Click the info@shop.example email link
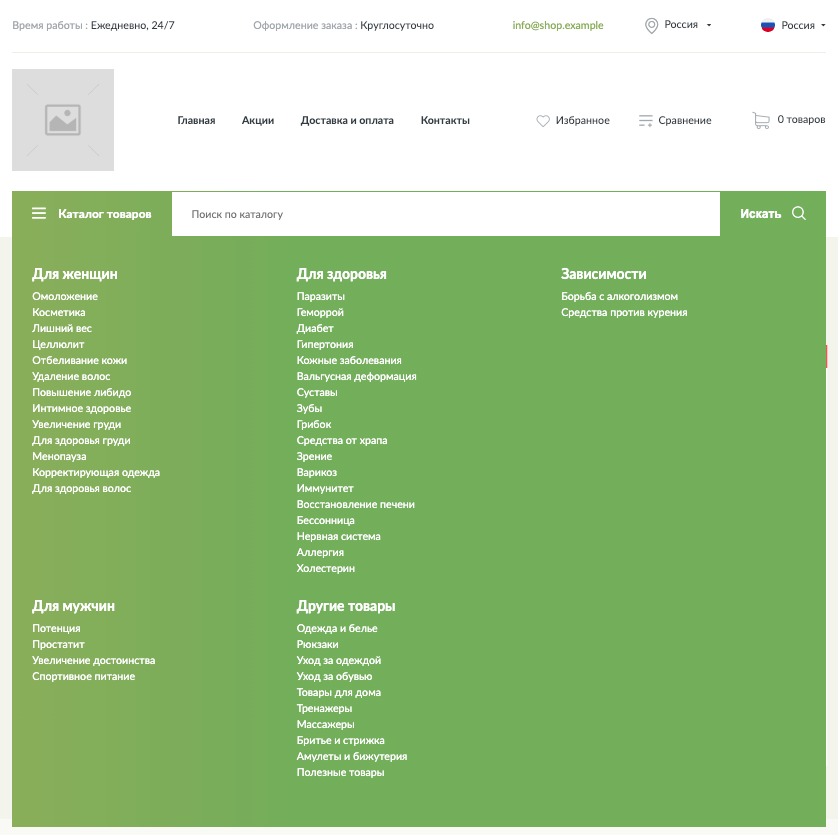The image size is (838, 835). (x=558, y=26)
